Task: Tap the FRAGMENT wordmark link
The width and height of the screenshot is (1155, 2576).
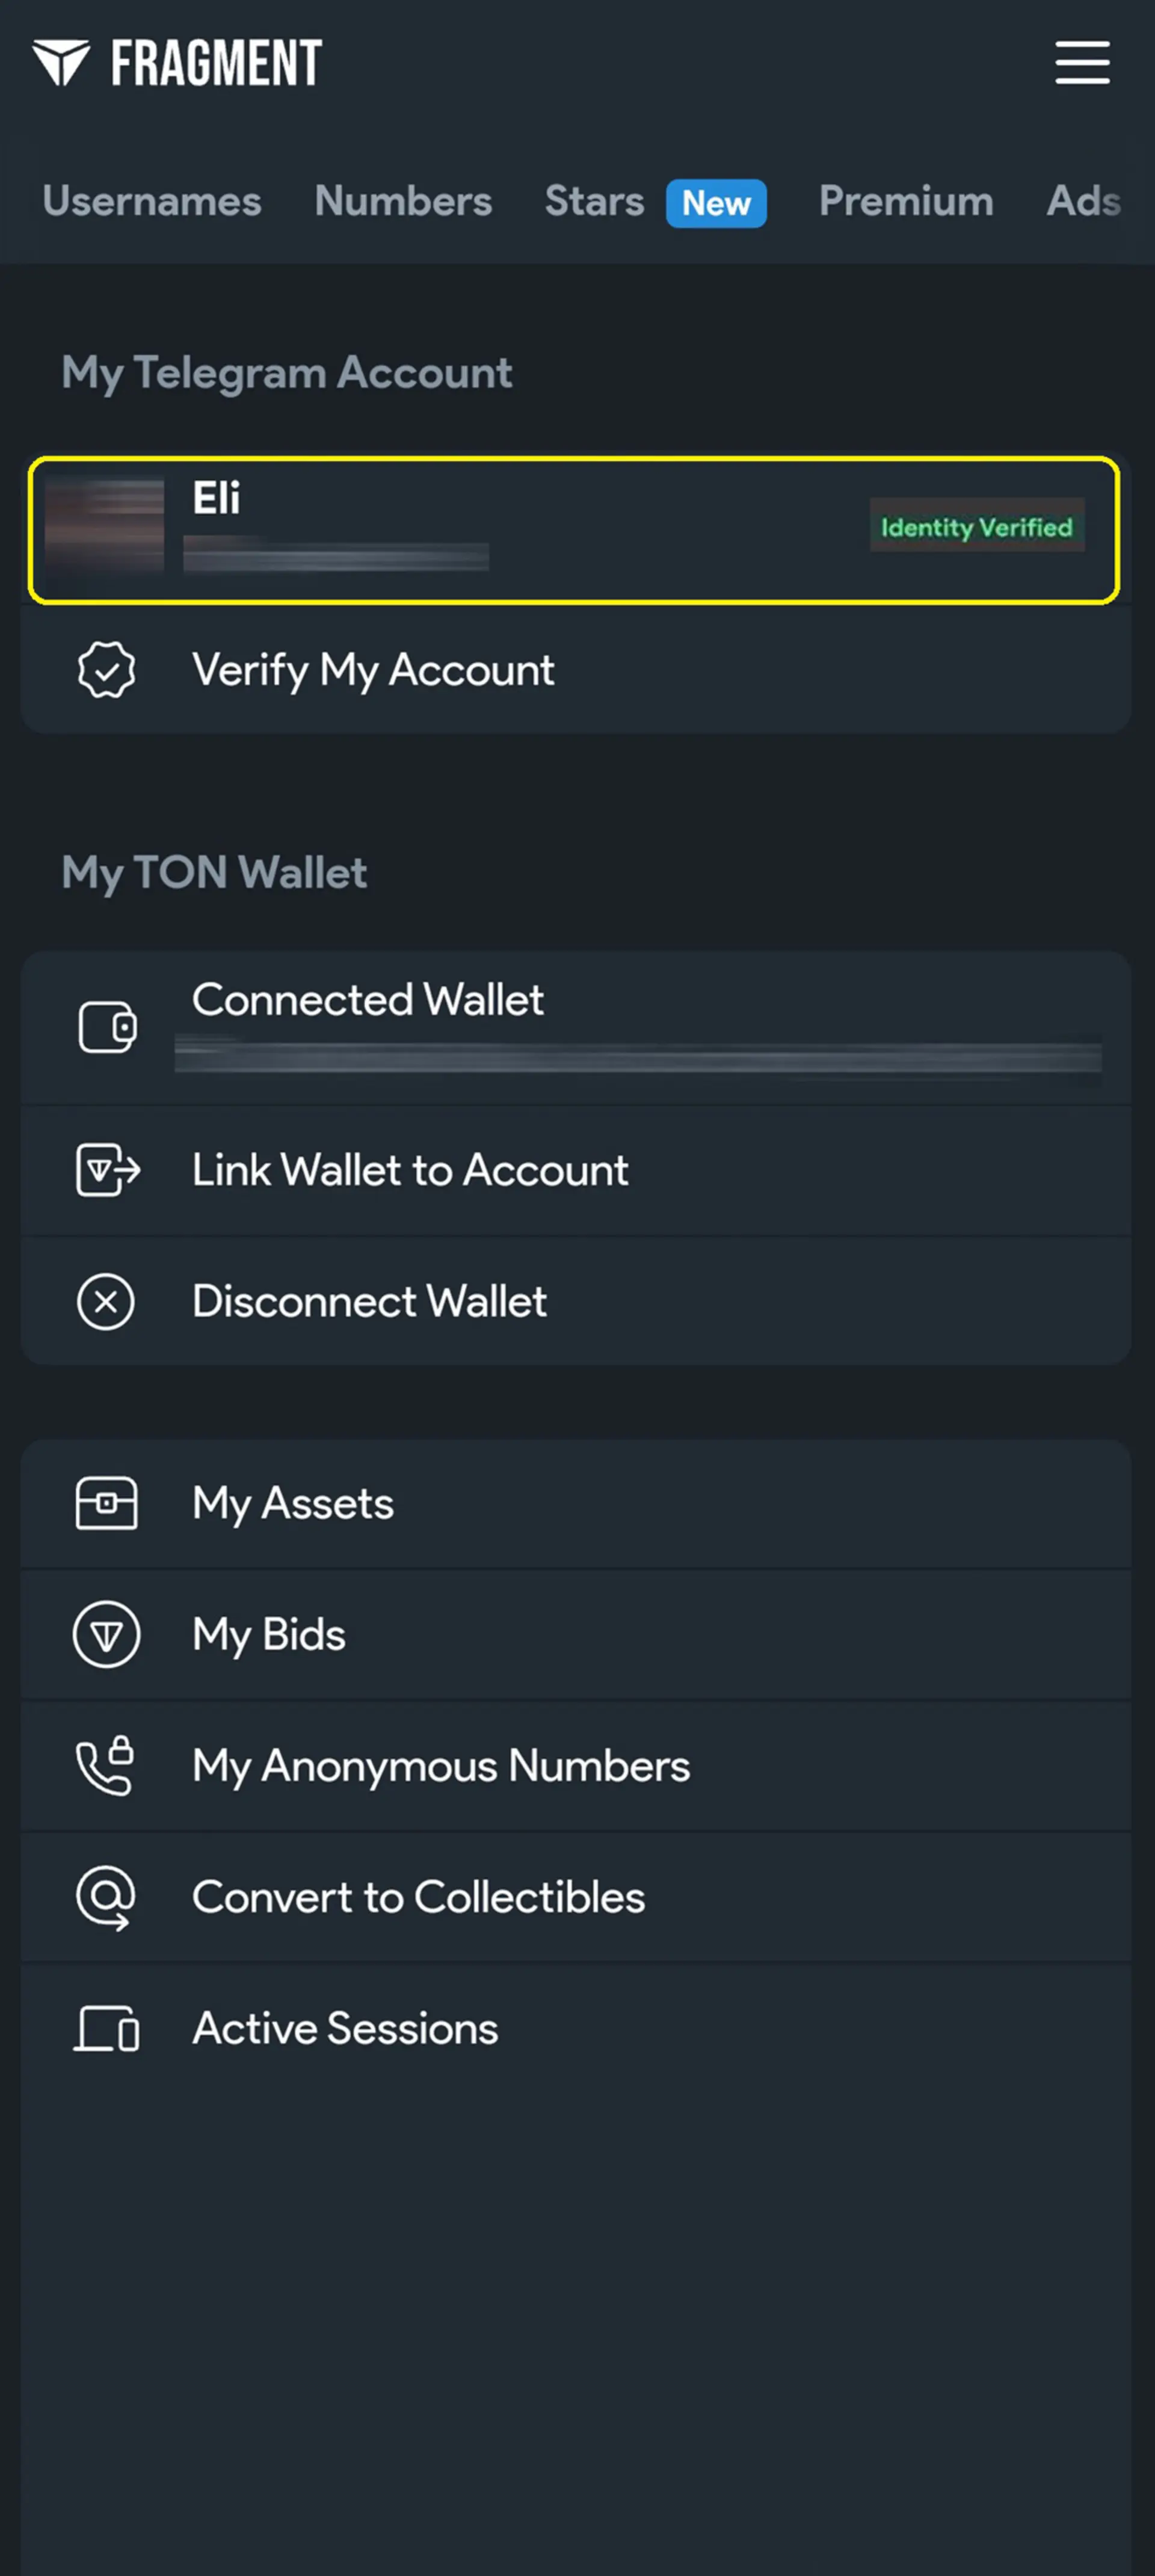Action: 216,63
